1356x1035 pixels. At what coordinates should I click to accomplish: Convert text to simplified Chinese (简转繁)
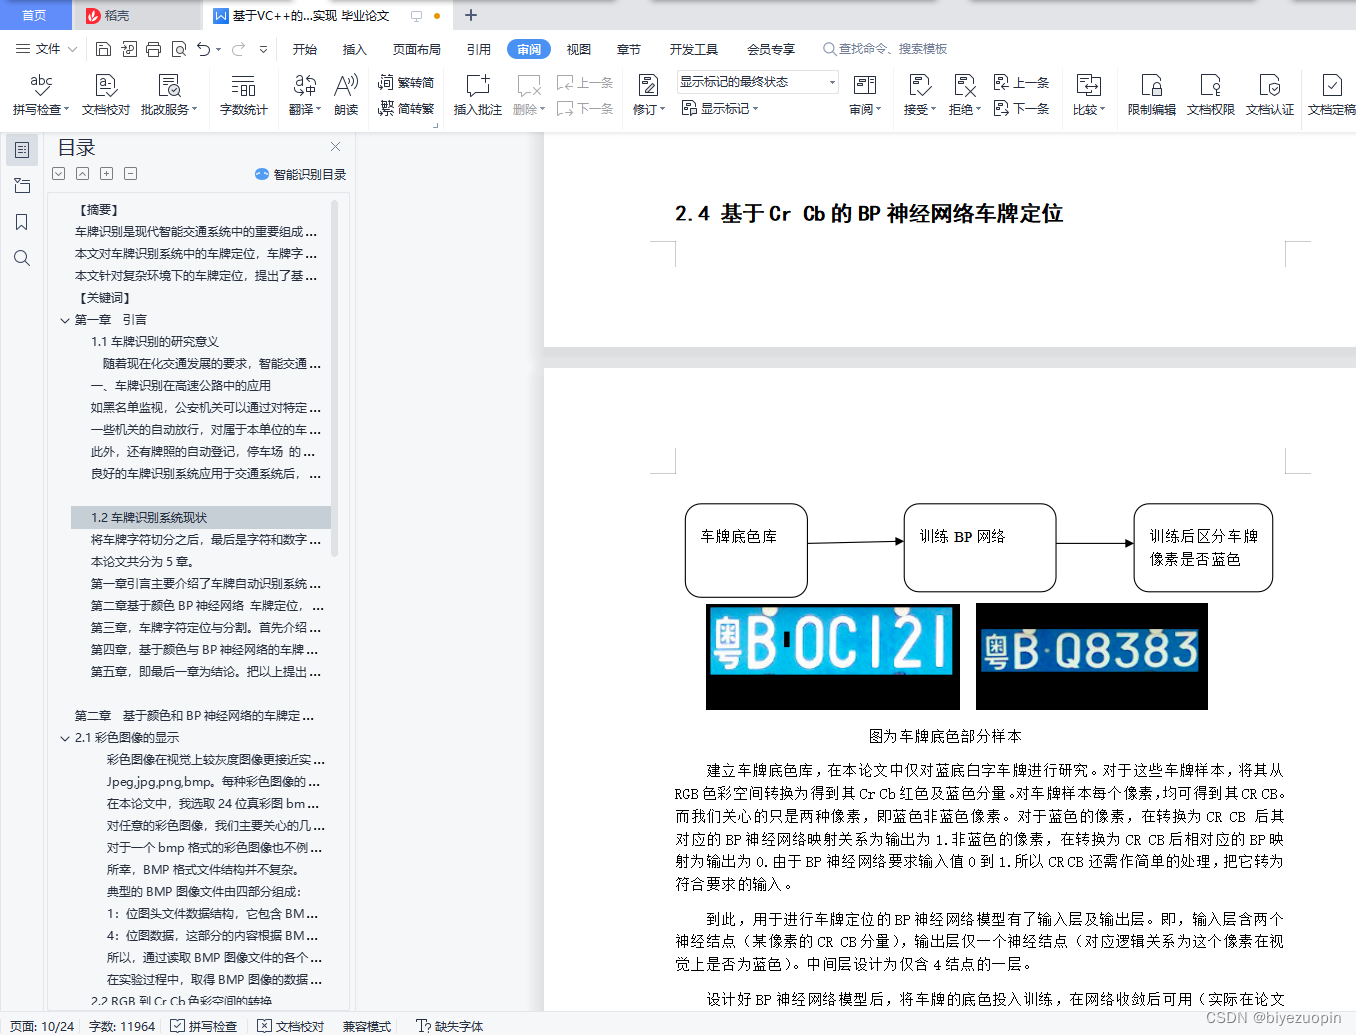(x=406, y=108)
